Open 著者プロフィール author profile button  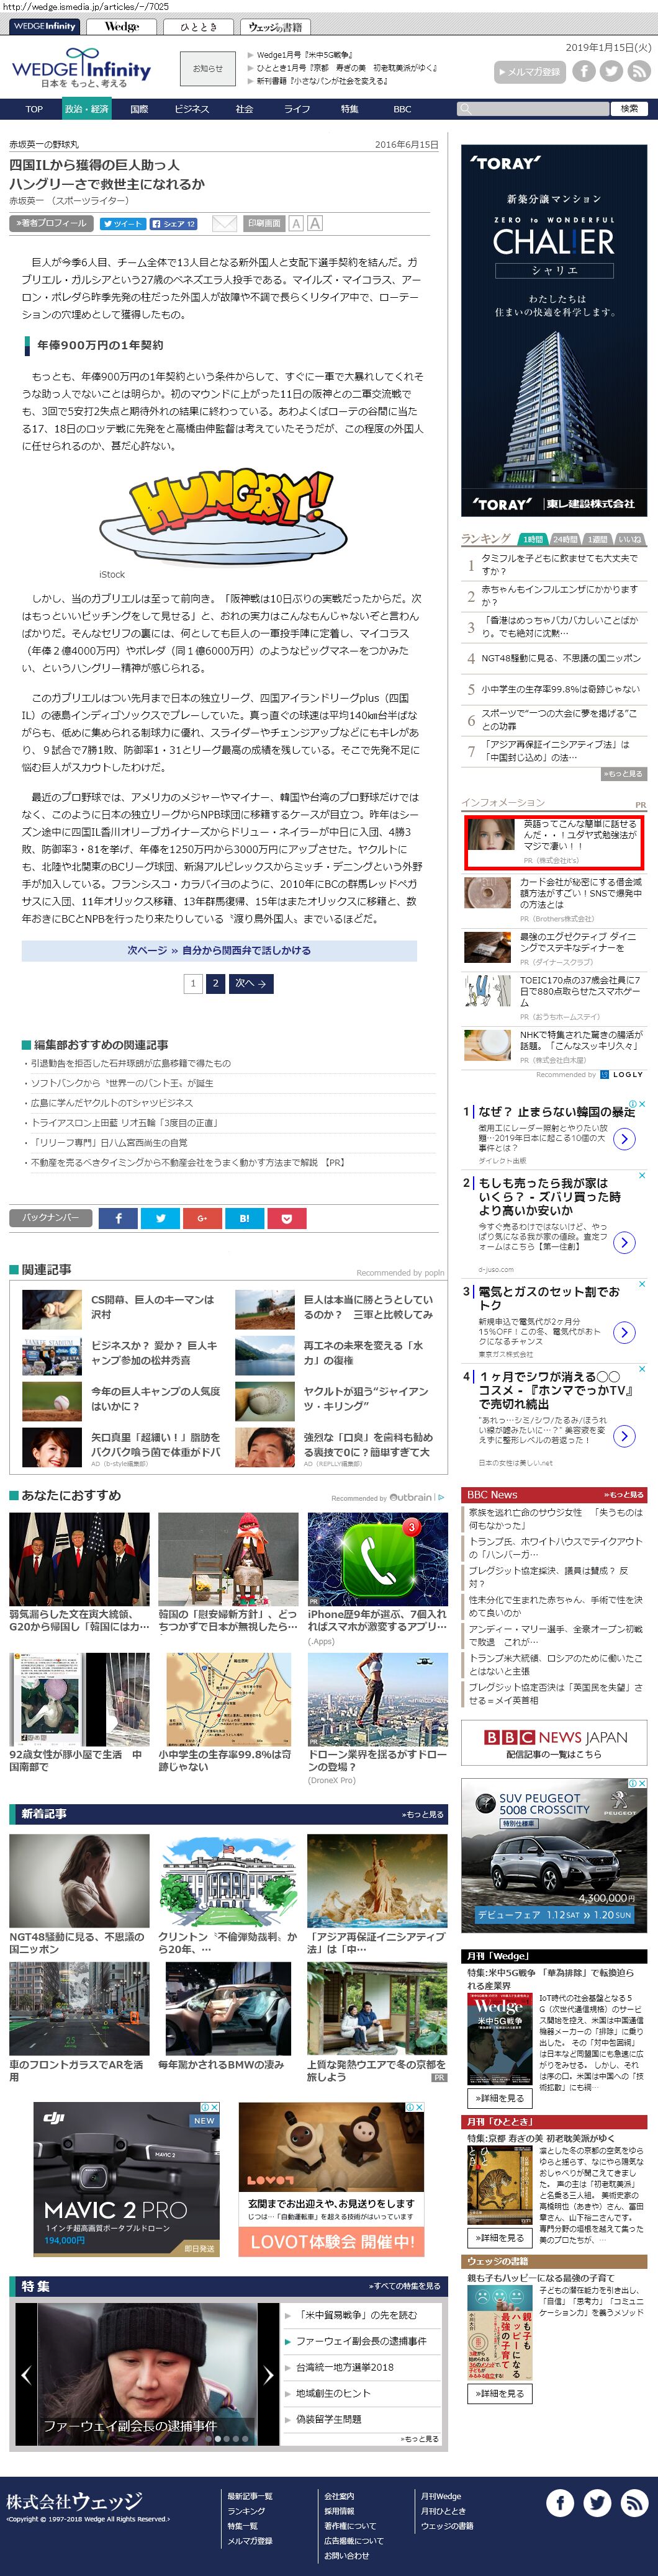coord(51,224)
